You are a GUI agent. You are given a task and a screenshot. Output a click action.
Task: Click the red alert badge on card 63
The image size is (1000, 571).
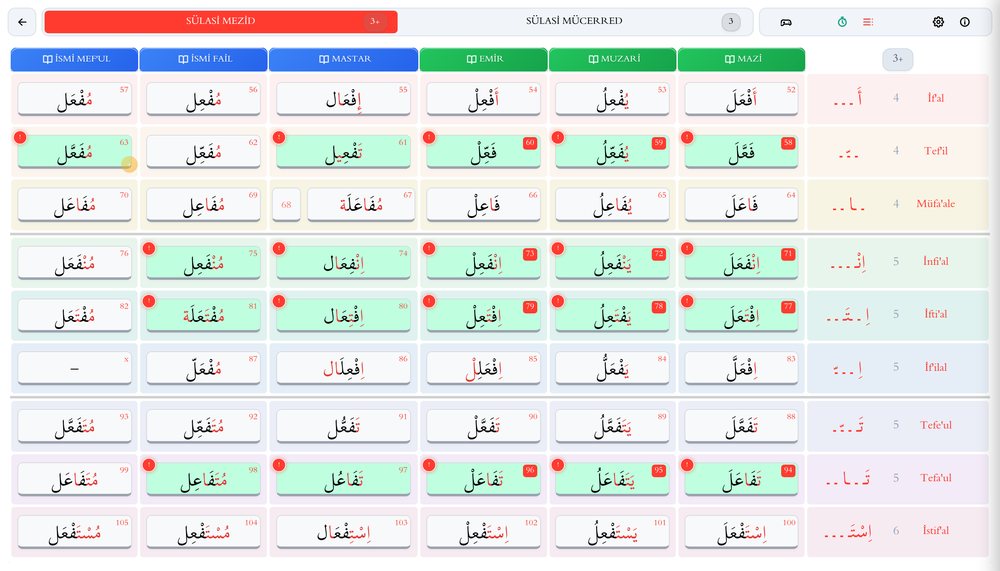point(20,137)
